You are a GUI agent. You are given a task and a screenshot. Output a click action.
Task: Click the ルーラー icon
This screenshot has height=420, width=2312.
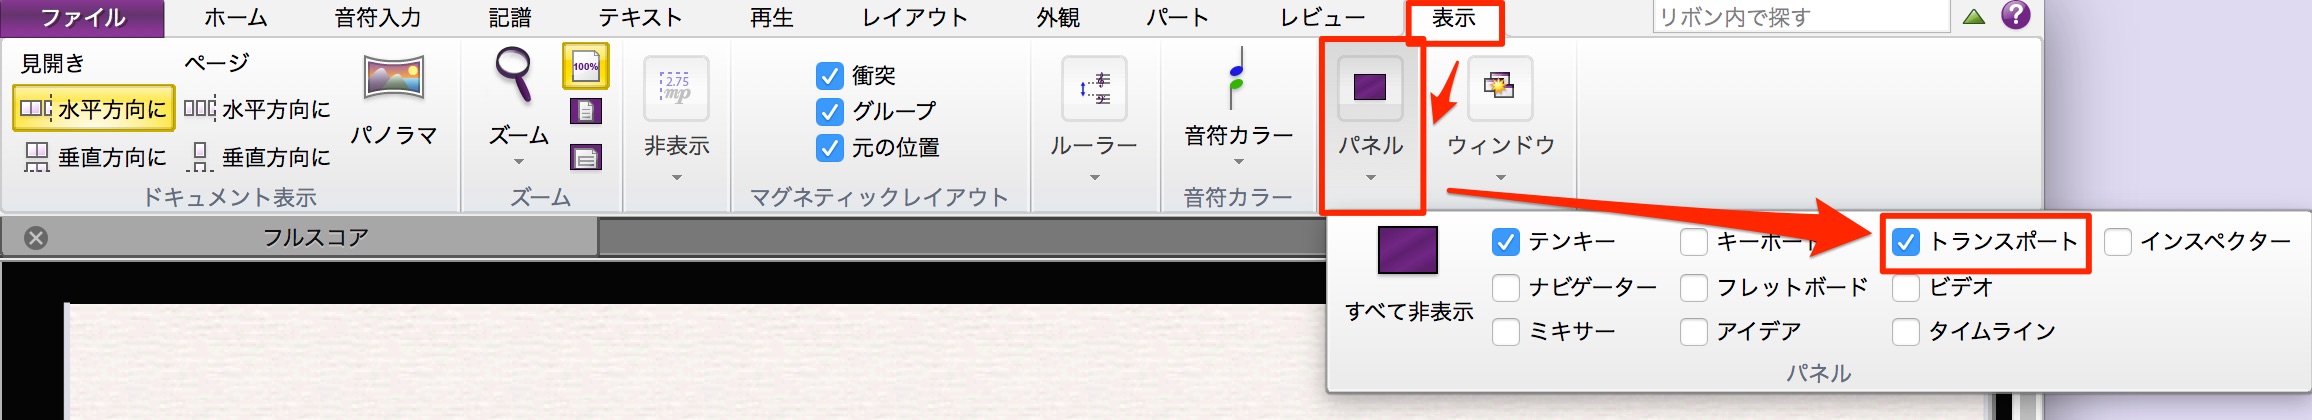(1094, 88)
